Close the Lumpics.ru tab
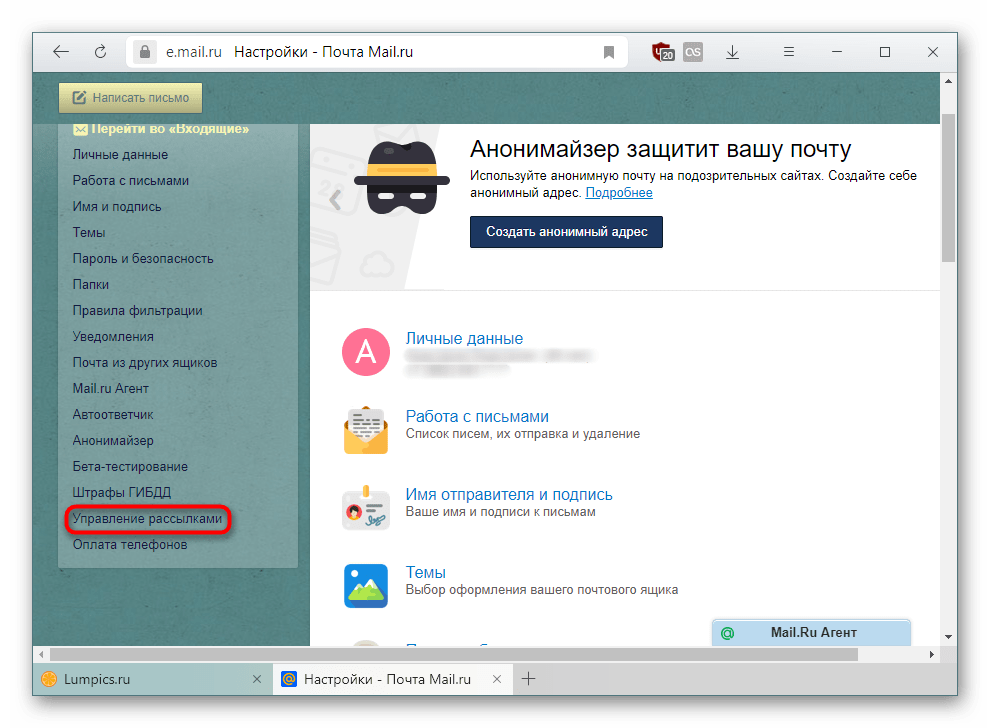The height and width of the screenshot is (728, 990). 257,679
